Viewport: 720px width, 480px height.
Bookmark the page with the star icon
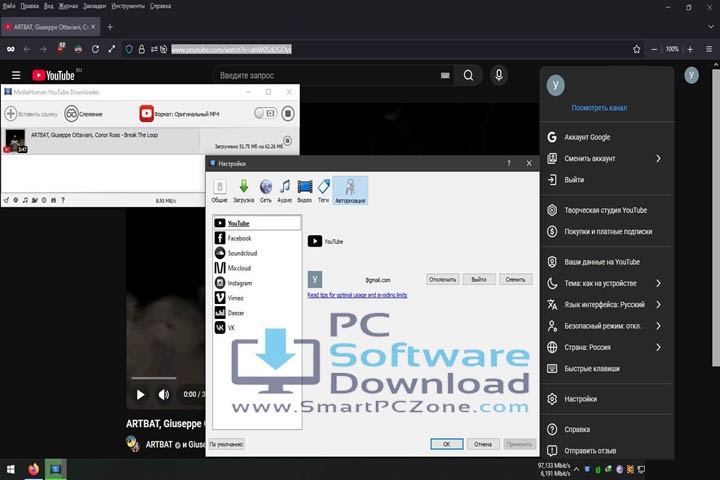click(x=636, y=49)
